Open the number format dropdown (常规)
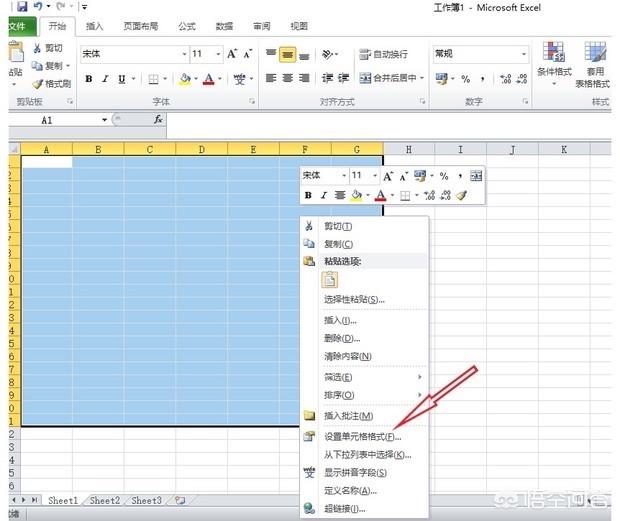The height and width of the screenshot is (521, 620). 523,54
